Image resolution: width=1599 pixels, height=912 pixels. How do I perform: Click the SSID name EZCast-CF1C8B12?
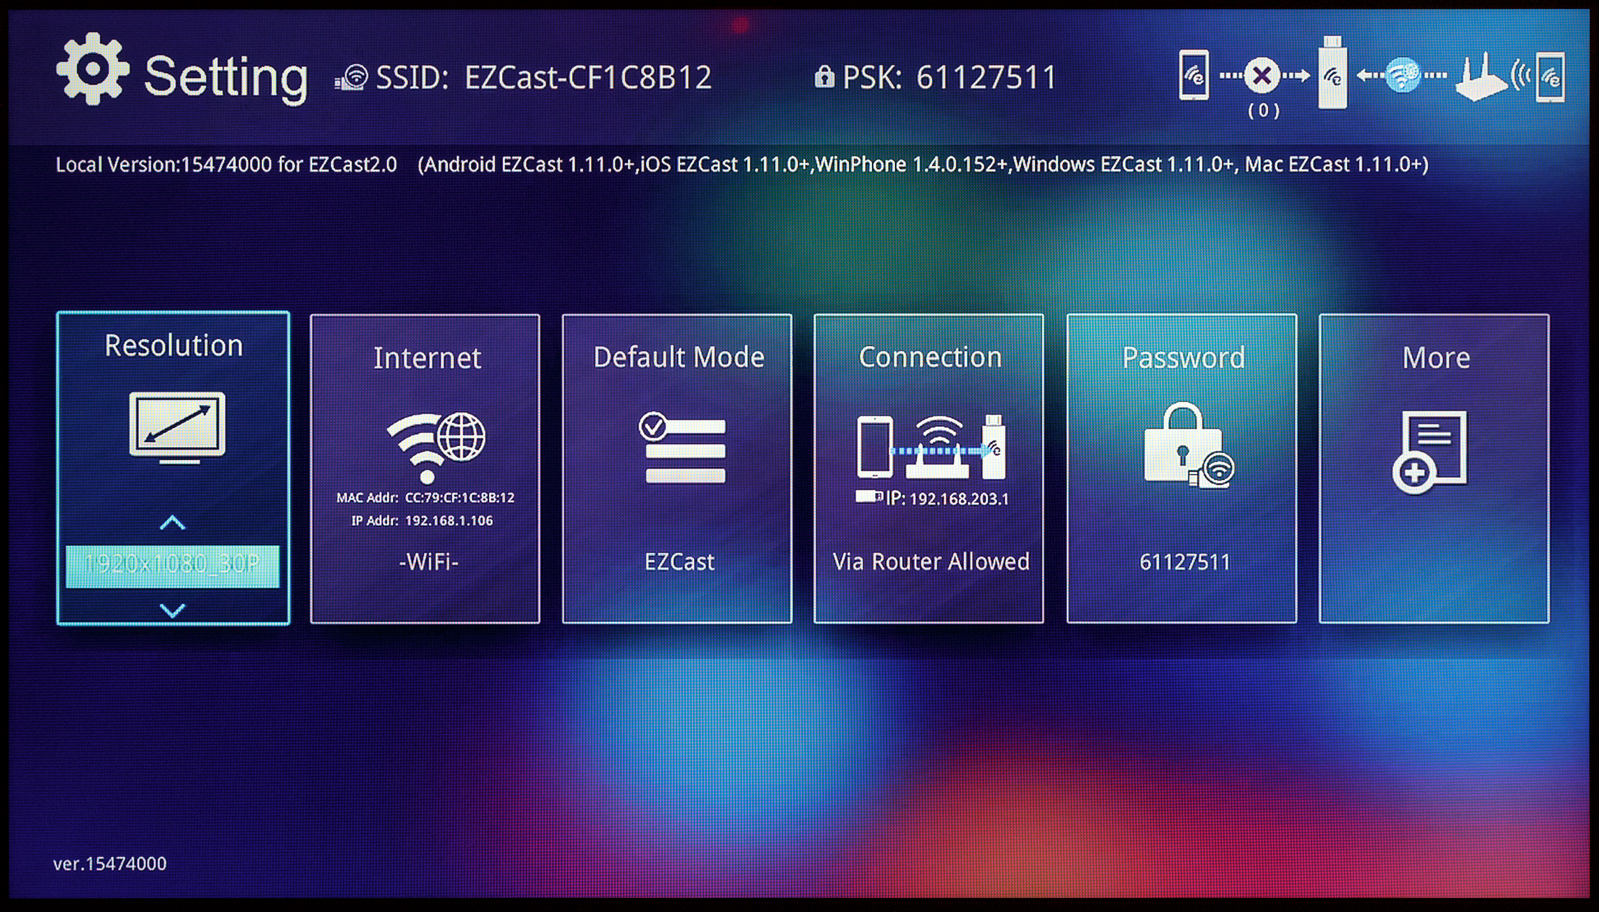tap(588, 78)
